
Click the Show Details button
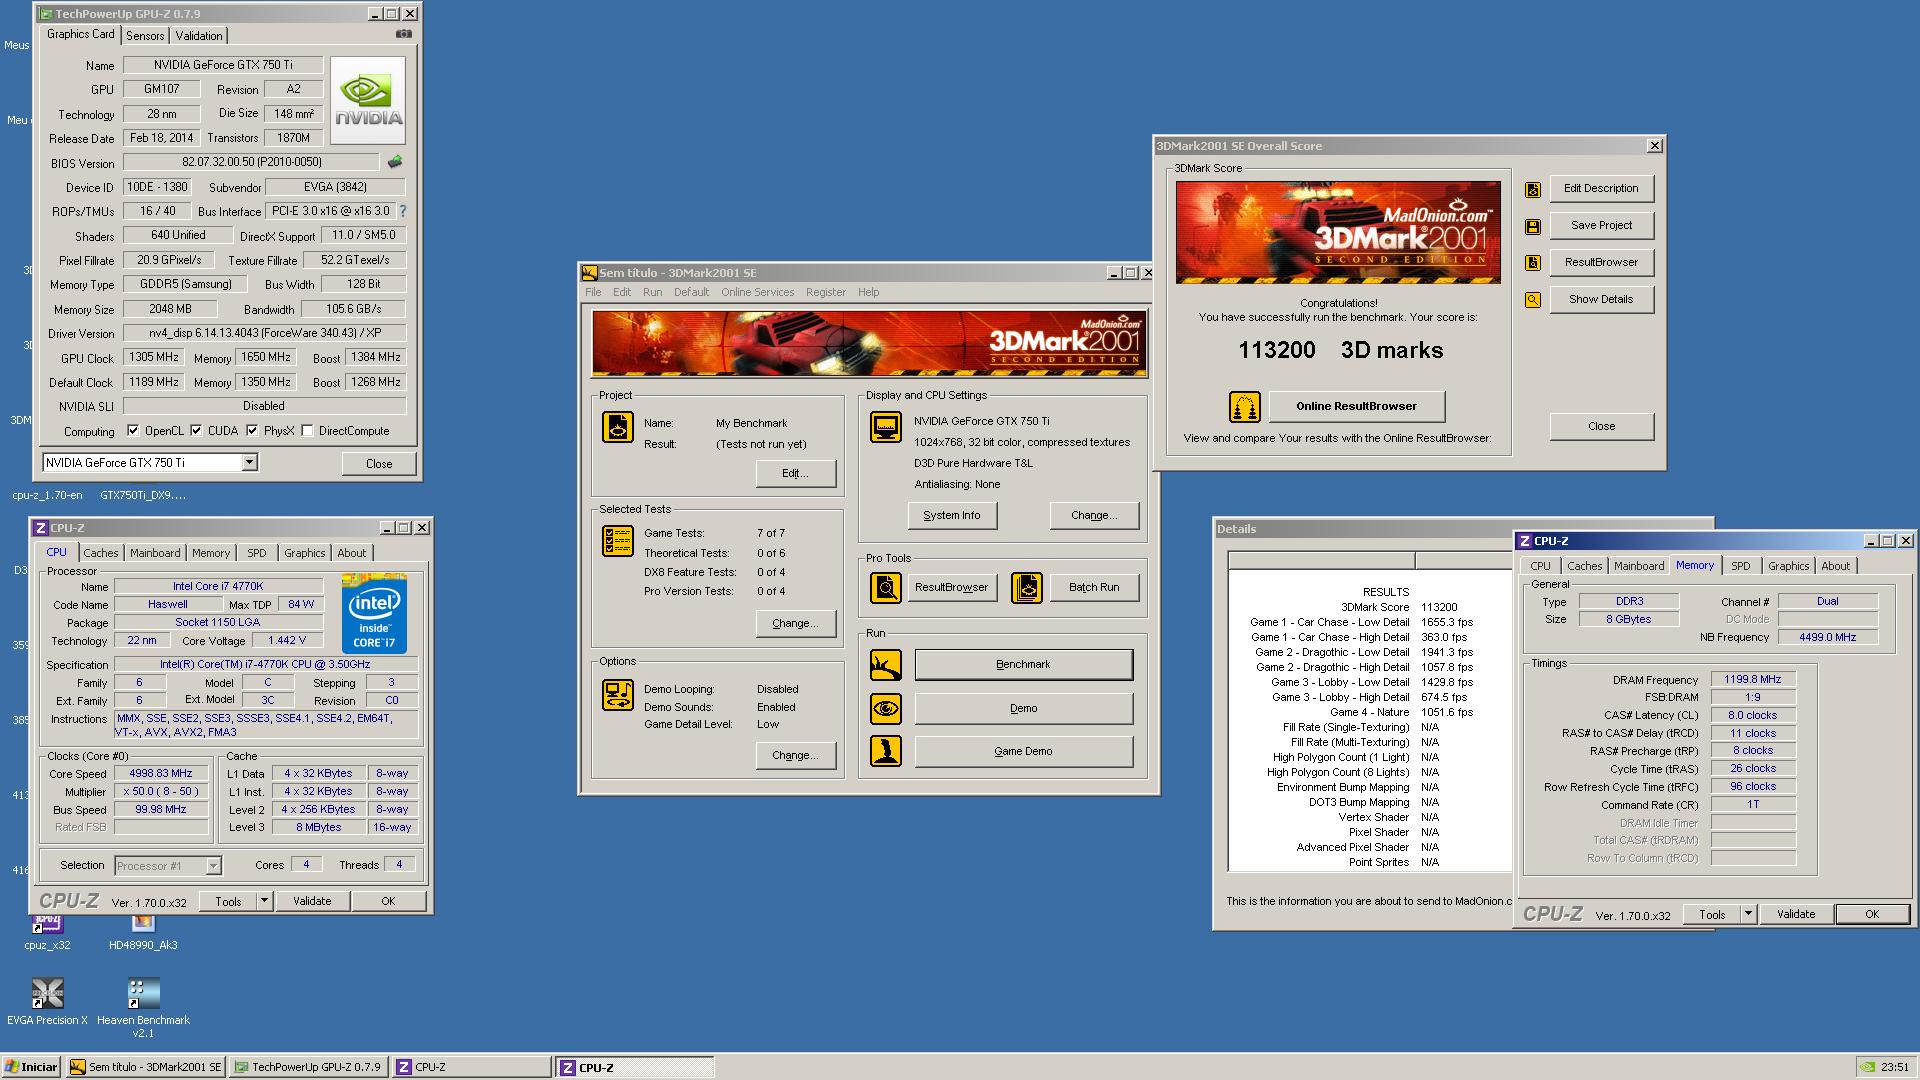click(1601, 300)
